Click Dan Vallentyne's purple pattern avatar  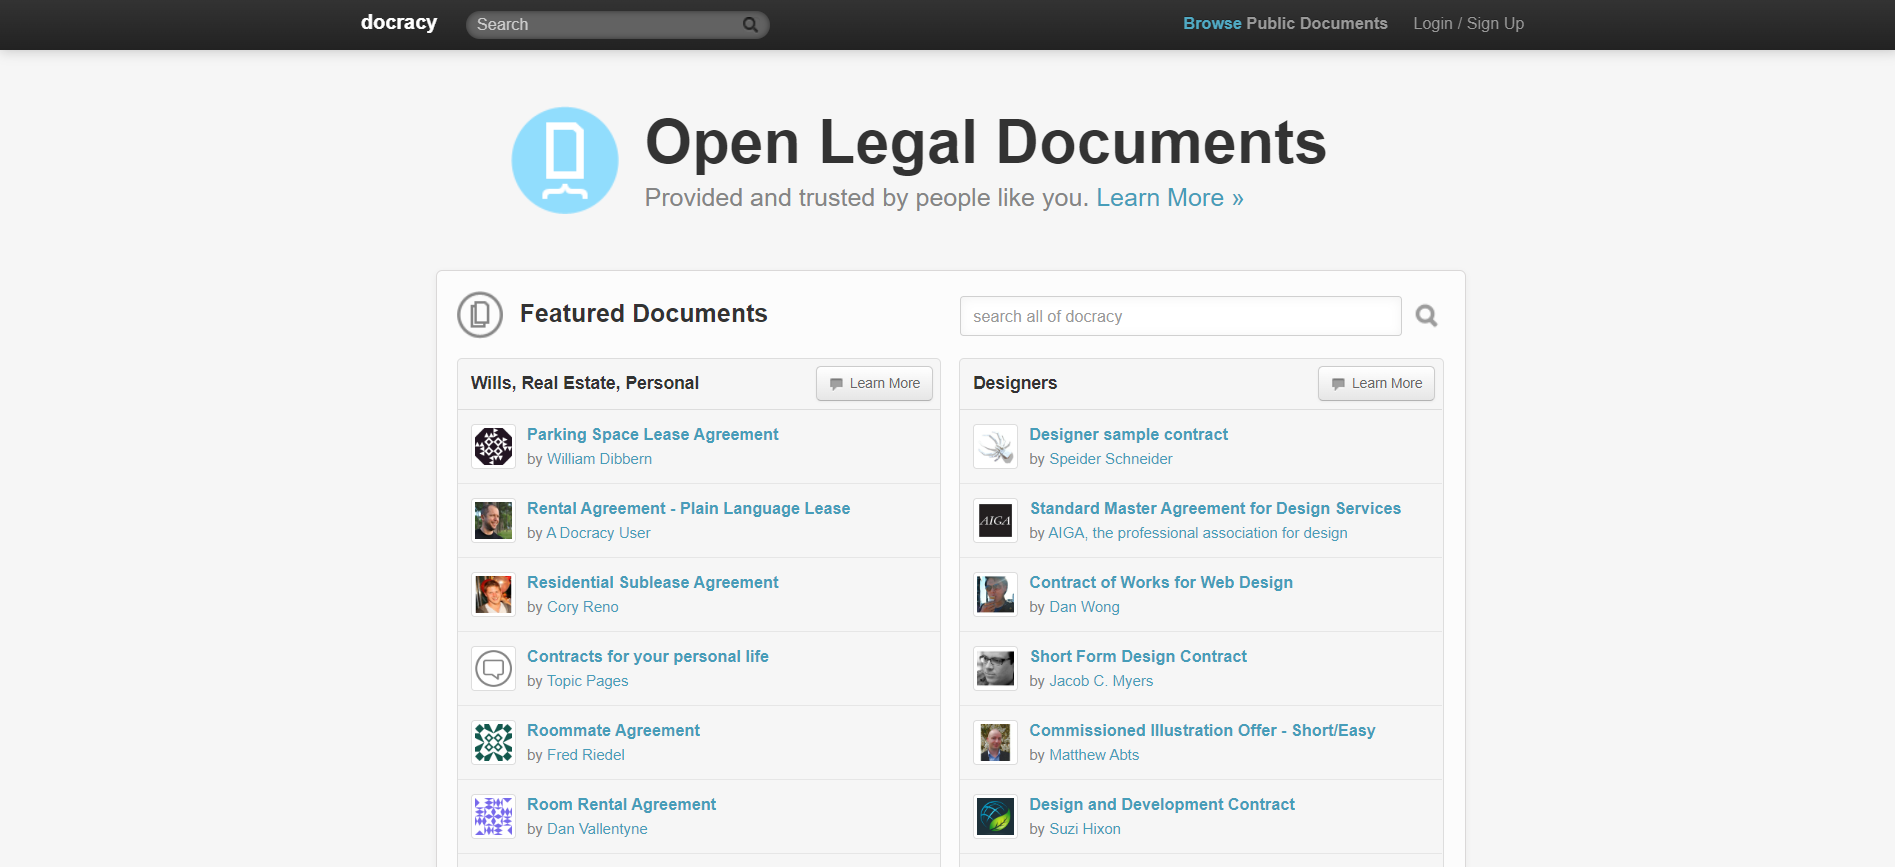coord(493,817)
